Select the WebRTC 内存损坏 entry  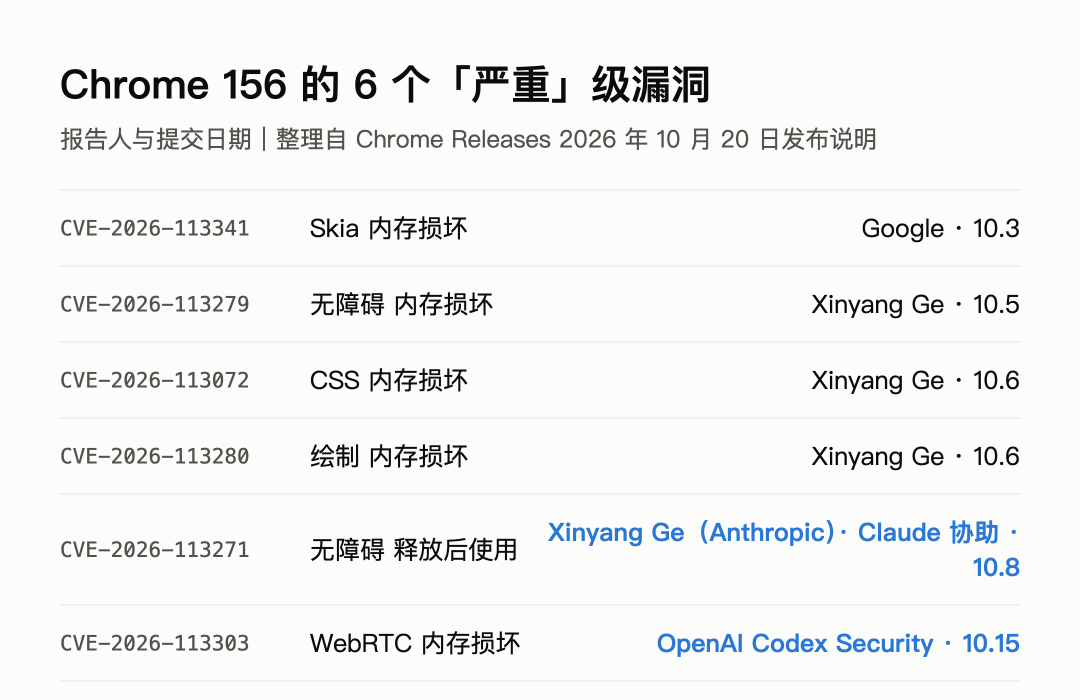tap(415, 643)
